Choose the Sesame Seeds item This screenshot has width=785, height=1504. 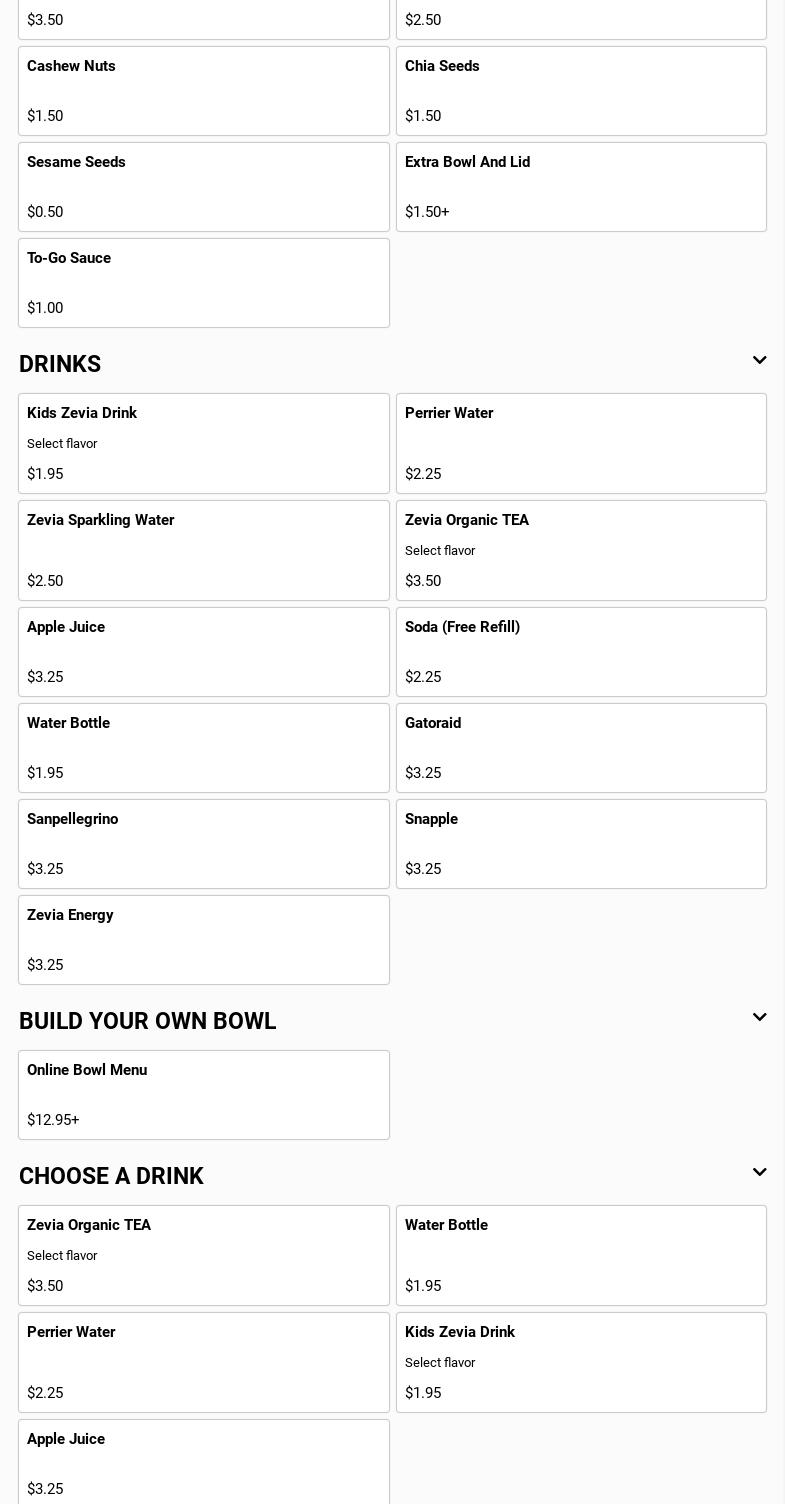(203, 187)
